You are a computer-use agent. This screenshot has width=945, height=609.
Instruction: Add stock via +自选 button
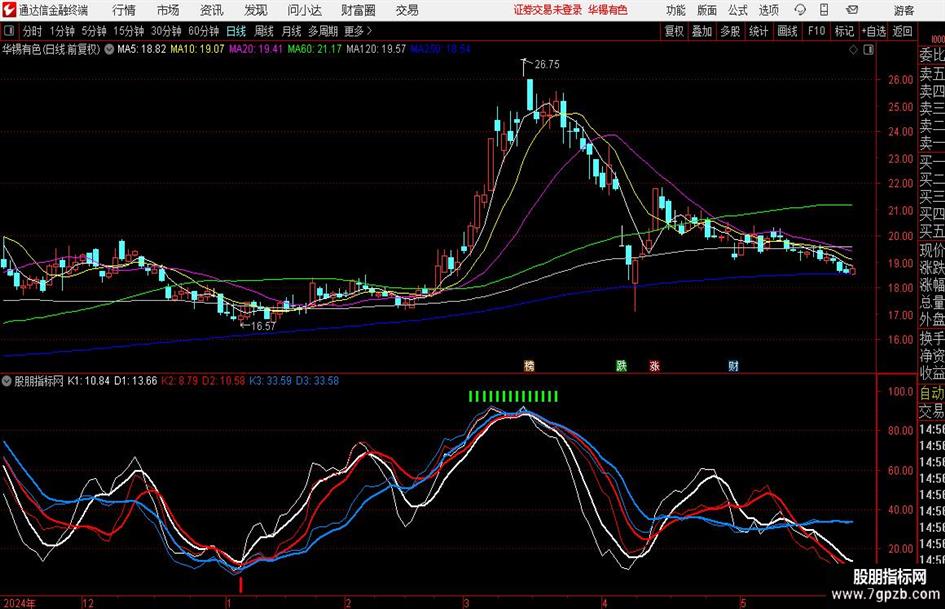coord(873,31)
